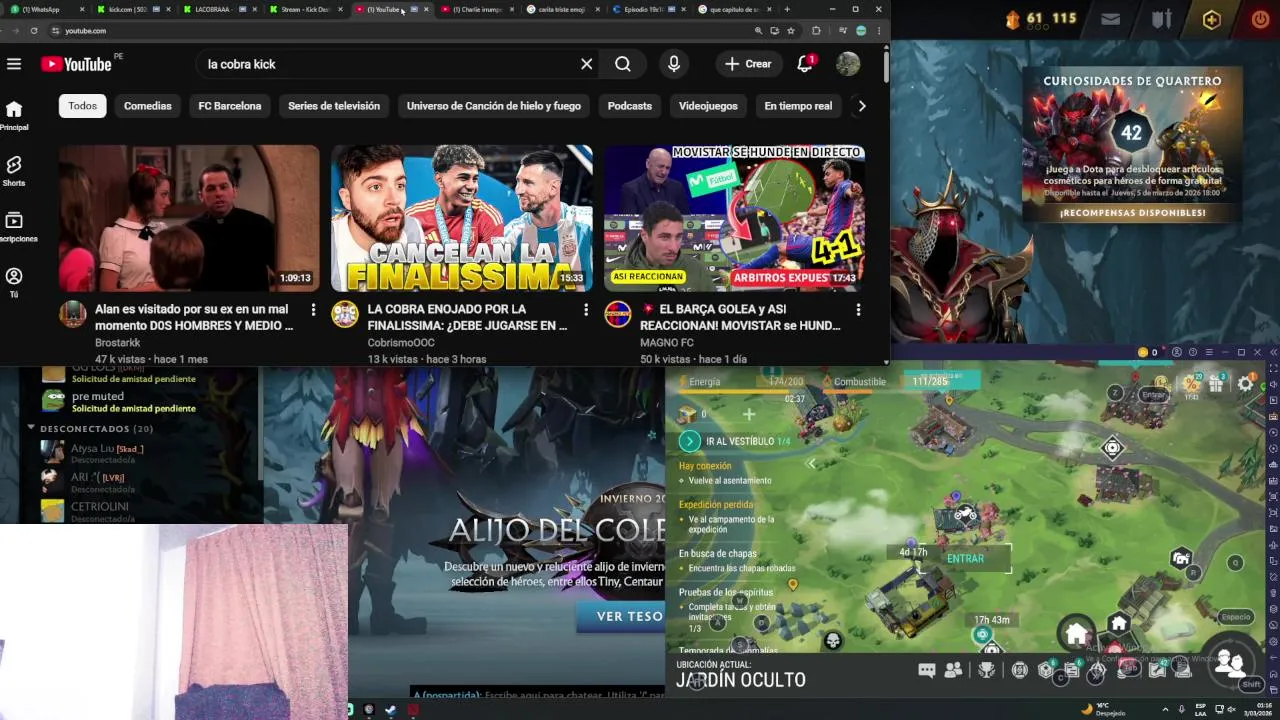The height and width of the screenshot is (720, 1280).
Task: Click the Dota power quit icon
Action: click(x=1260, y=18)
